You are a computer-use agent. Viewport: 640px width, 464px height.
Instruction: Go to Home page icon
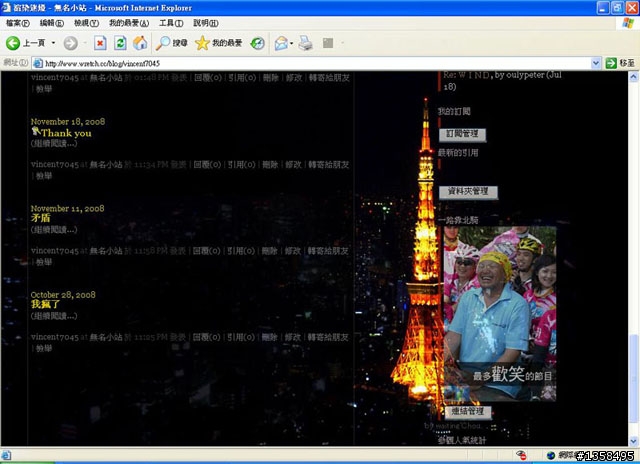pos(140,43)
